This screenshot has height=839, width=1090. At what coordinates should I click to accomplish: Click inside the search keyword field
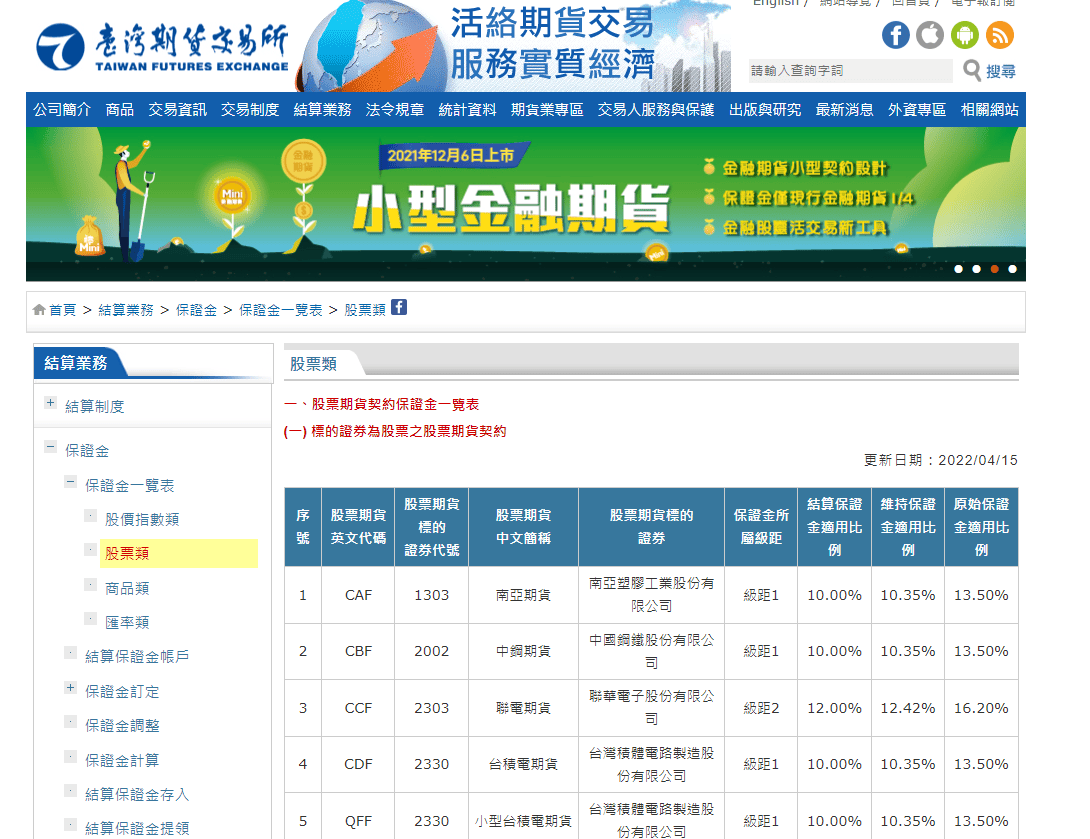(x=850, y=71)
